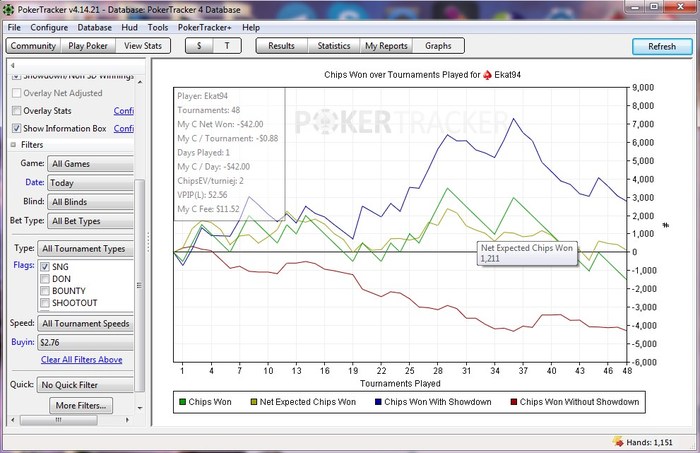Screen dimensions: 700x453
Task: Open the Bet Type dropdown
Action: 91,221
